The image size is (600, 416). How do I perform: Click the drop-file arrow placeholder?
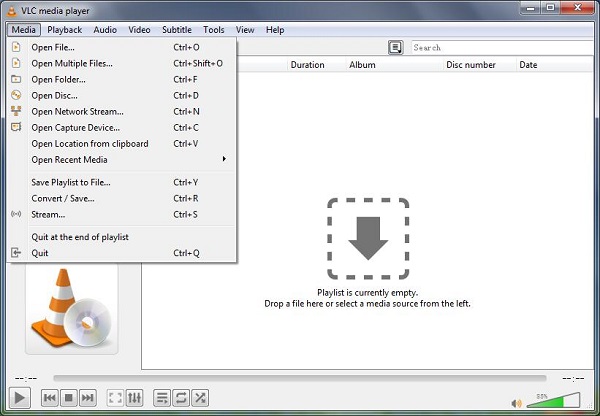(368, 238)
